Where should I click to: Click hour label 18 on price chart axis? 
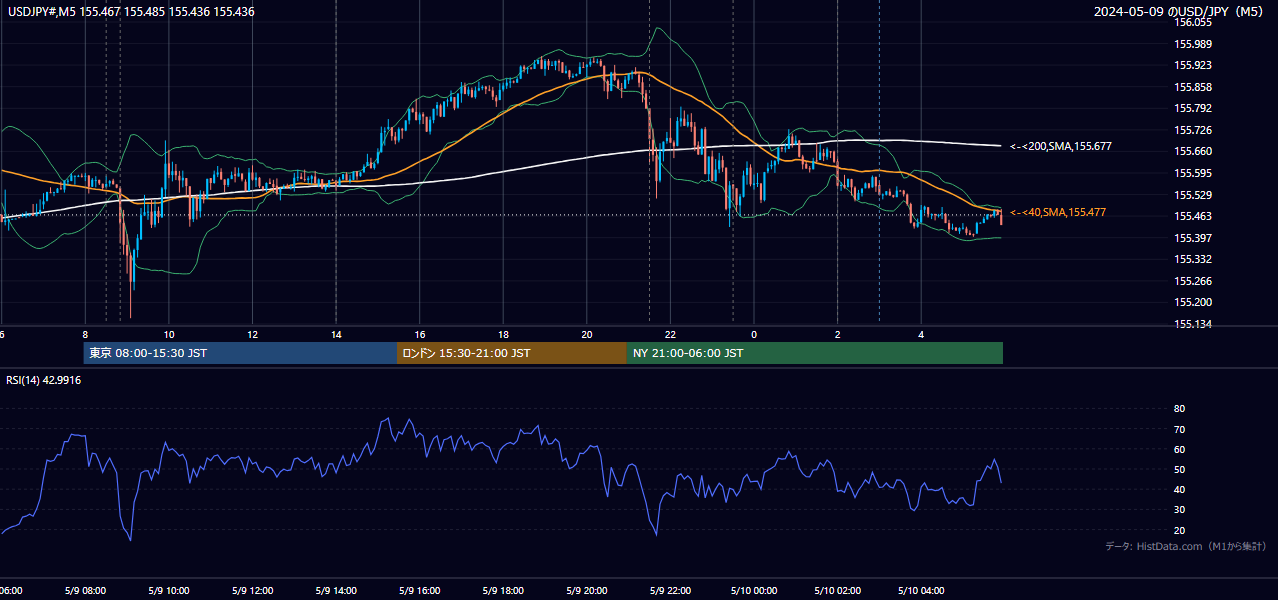click(x=503, y=334)
